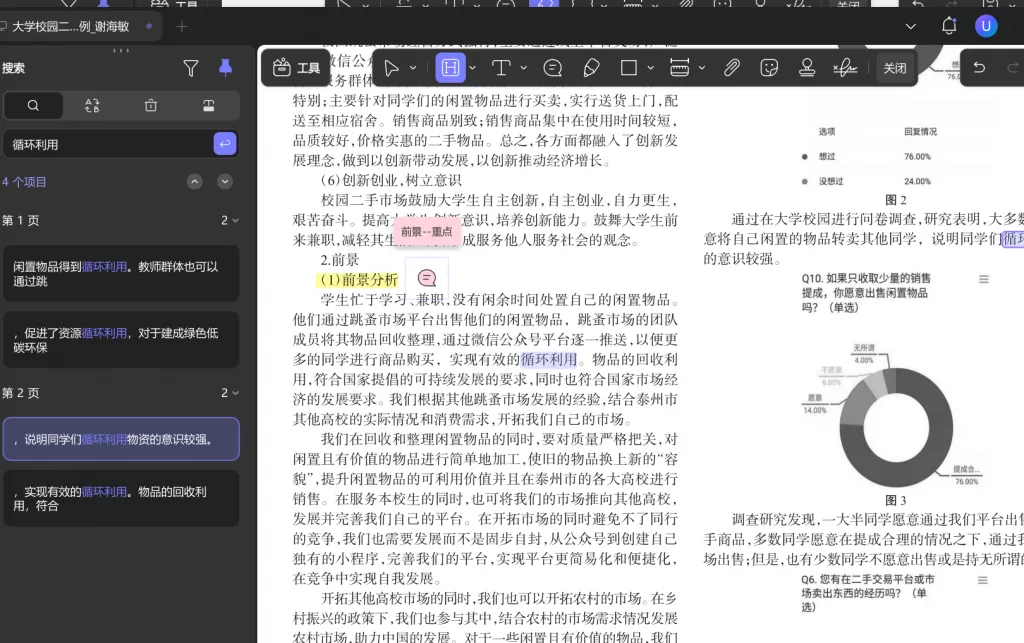Click the 关闭 button to close toolbar
This screenshot has width=1024, height=643.
coord(895,68)
